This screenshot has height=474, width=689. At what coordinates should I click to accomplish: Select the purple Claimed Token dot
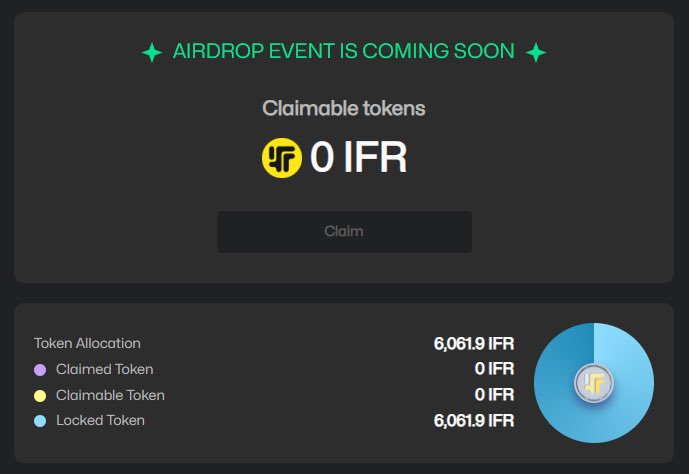(x=40, y=370)
